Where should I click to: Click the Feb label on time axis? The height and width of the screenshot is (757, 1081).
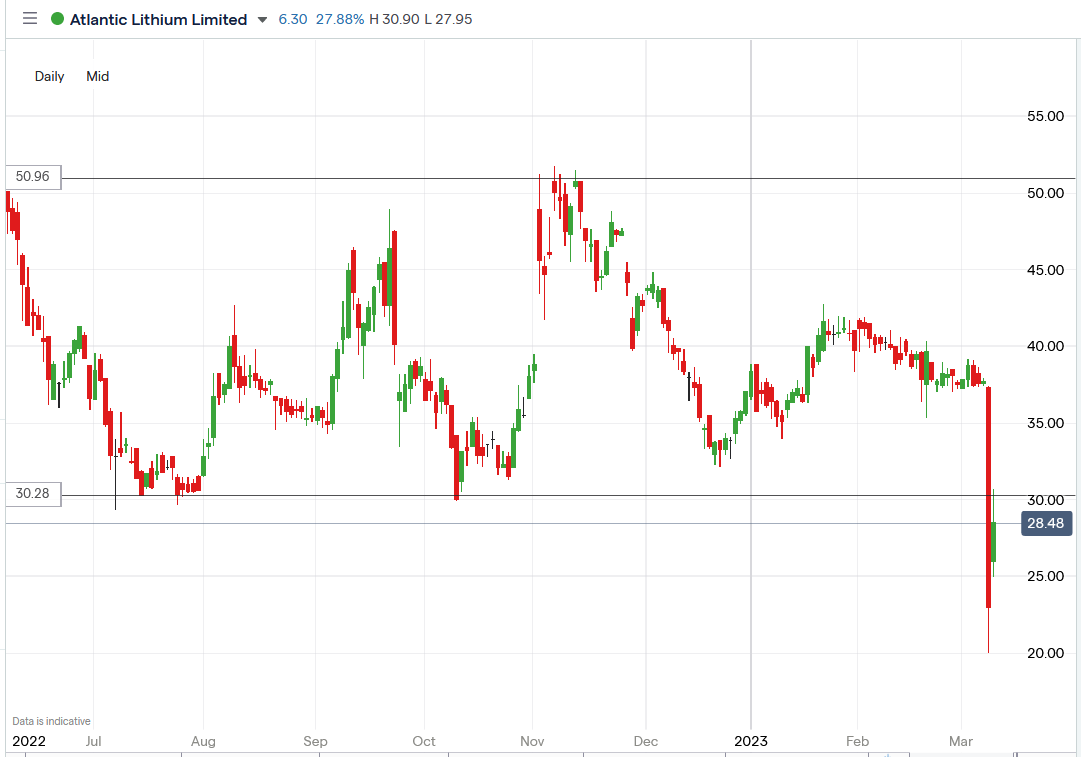pyautogui.click(x=858, y=741)
